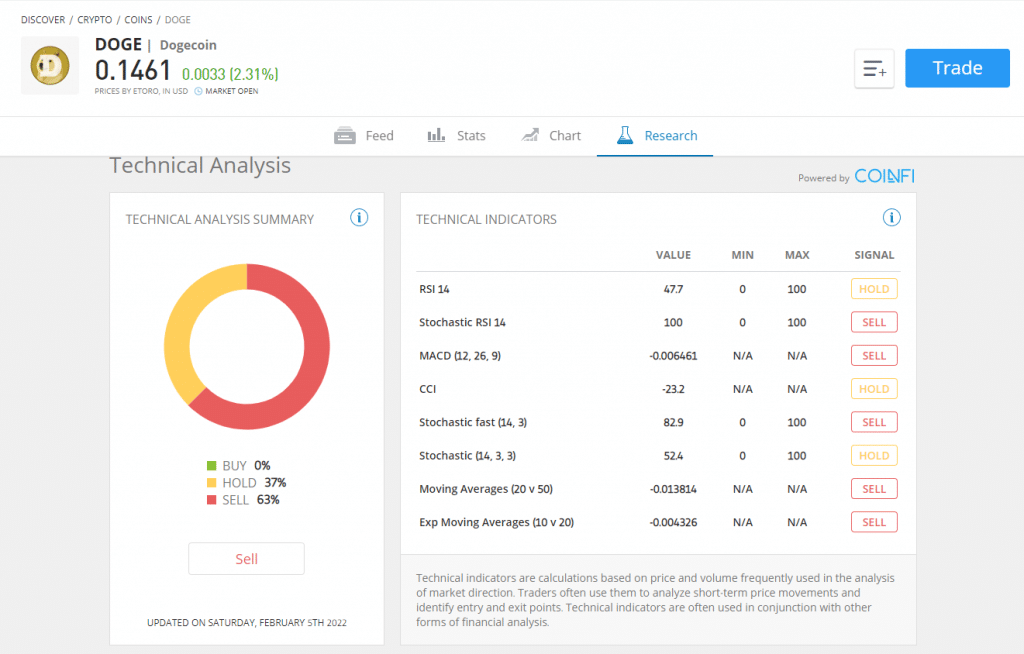Navigate to DISCOVER in the breadcrumb

pyautogui.click(x=43, y=20)
